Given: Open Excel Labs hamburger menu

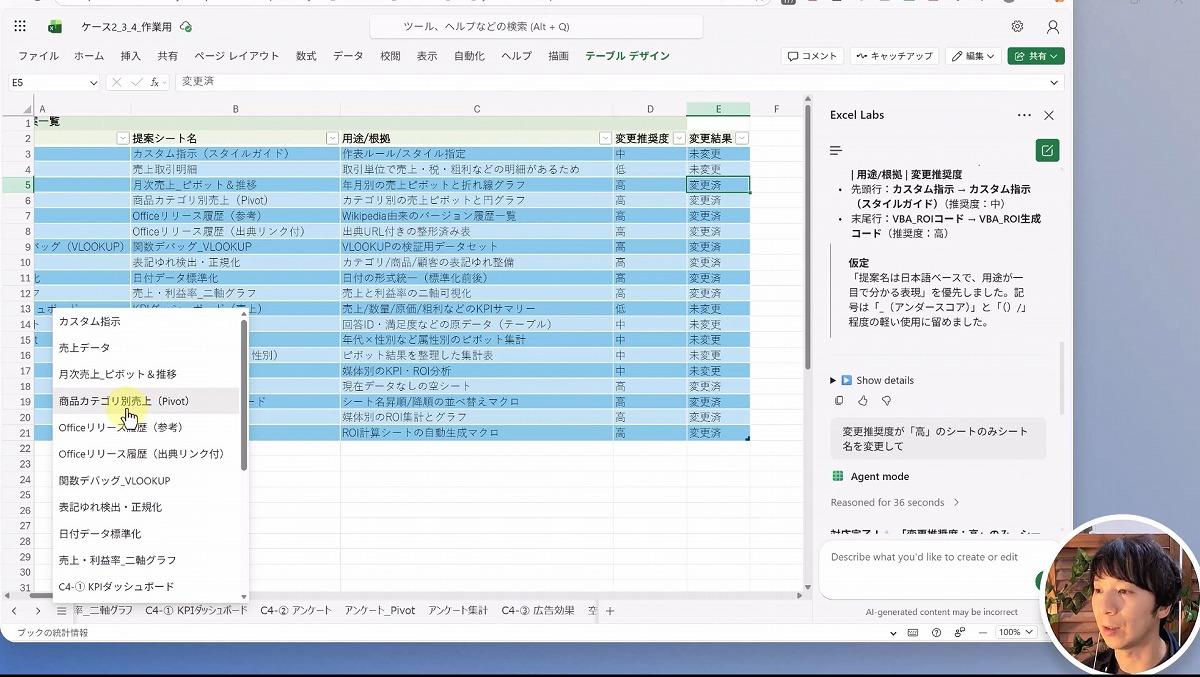Looking at the screenshot, I should pyautogui.click(x=836, y=151).
